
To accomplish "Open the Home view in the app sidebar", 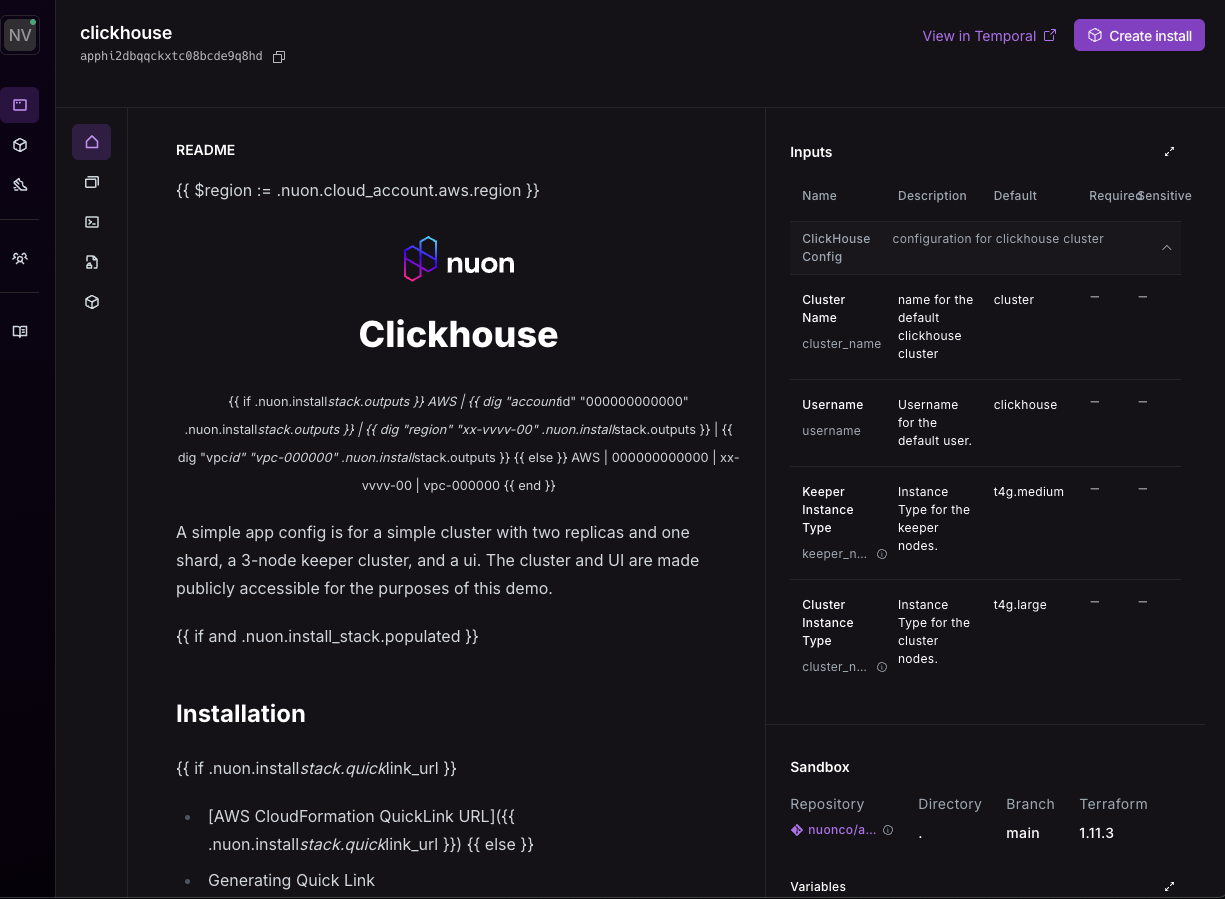I will click(x=91, y=142).
